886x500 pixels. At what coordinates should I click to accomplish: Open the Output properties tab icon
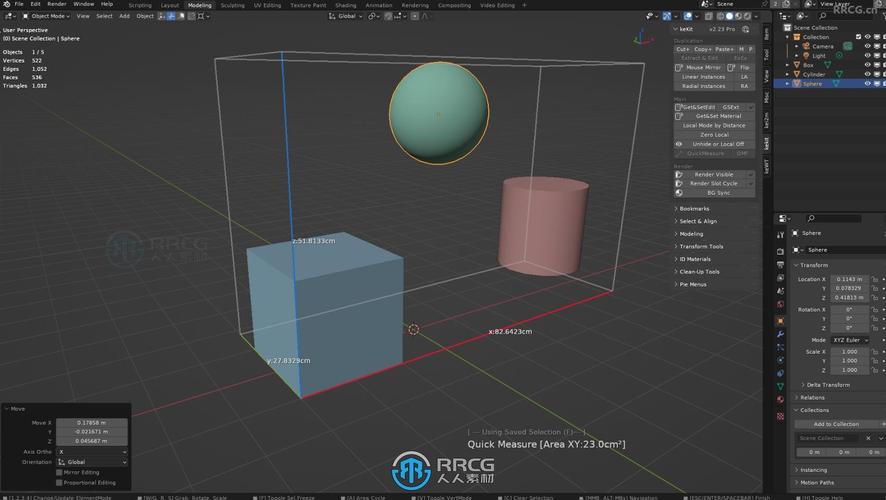[780, 264]
